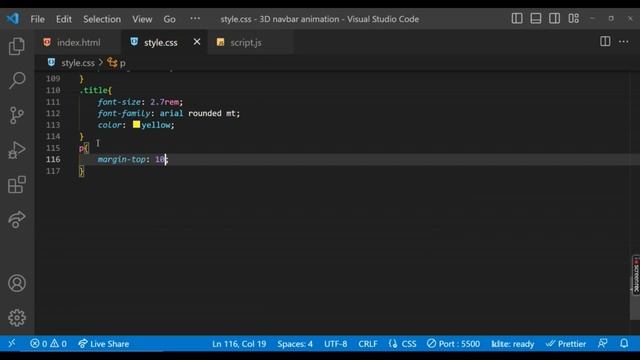Open the Extensions view

point(17,185)
